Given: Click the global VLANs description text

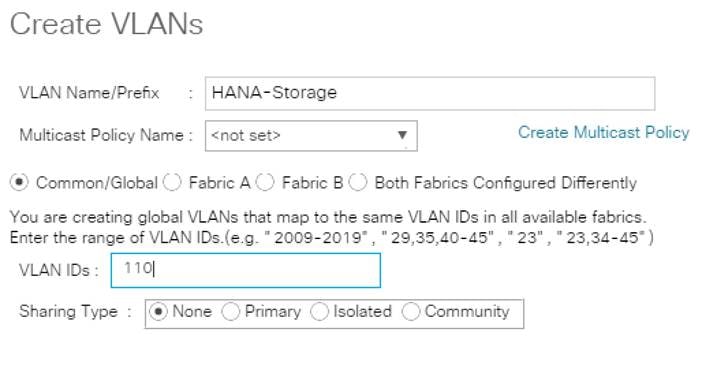Looking at the screenshot, I should tap(328, 217).
